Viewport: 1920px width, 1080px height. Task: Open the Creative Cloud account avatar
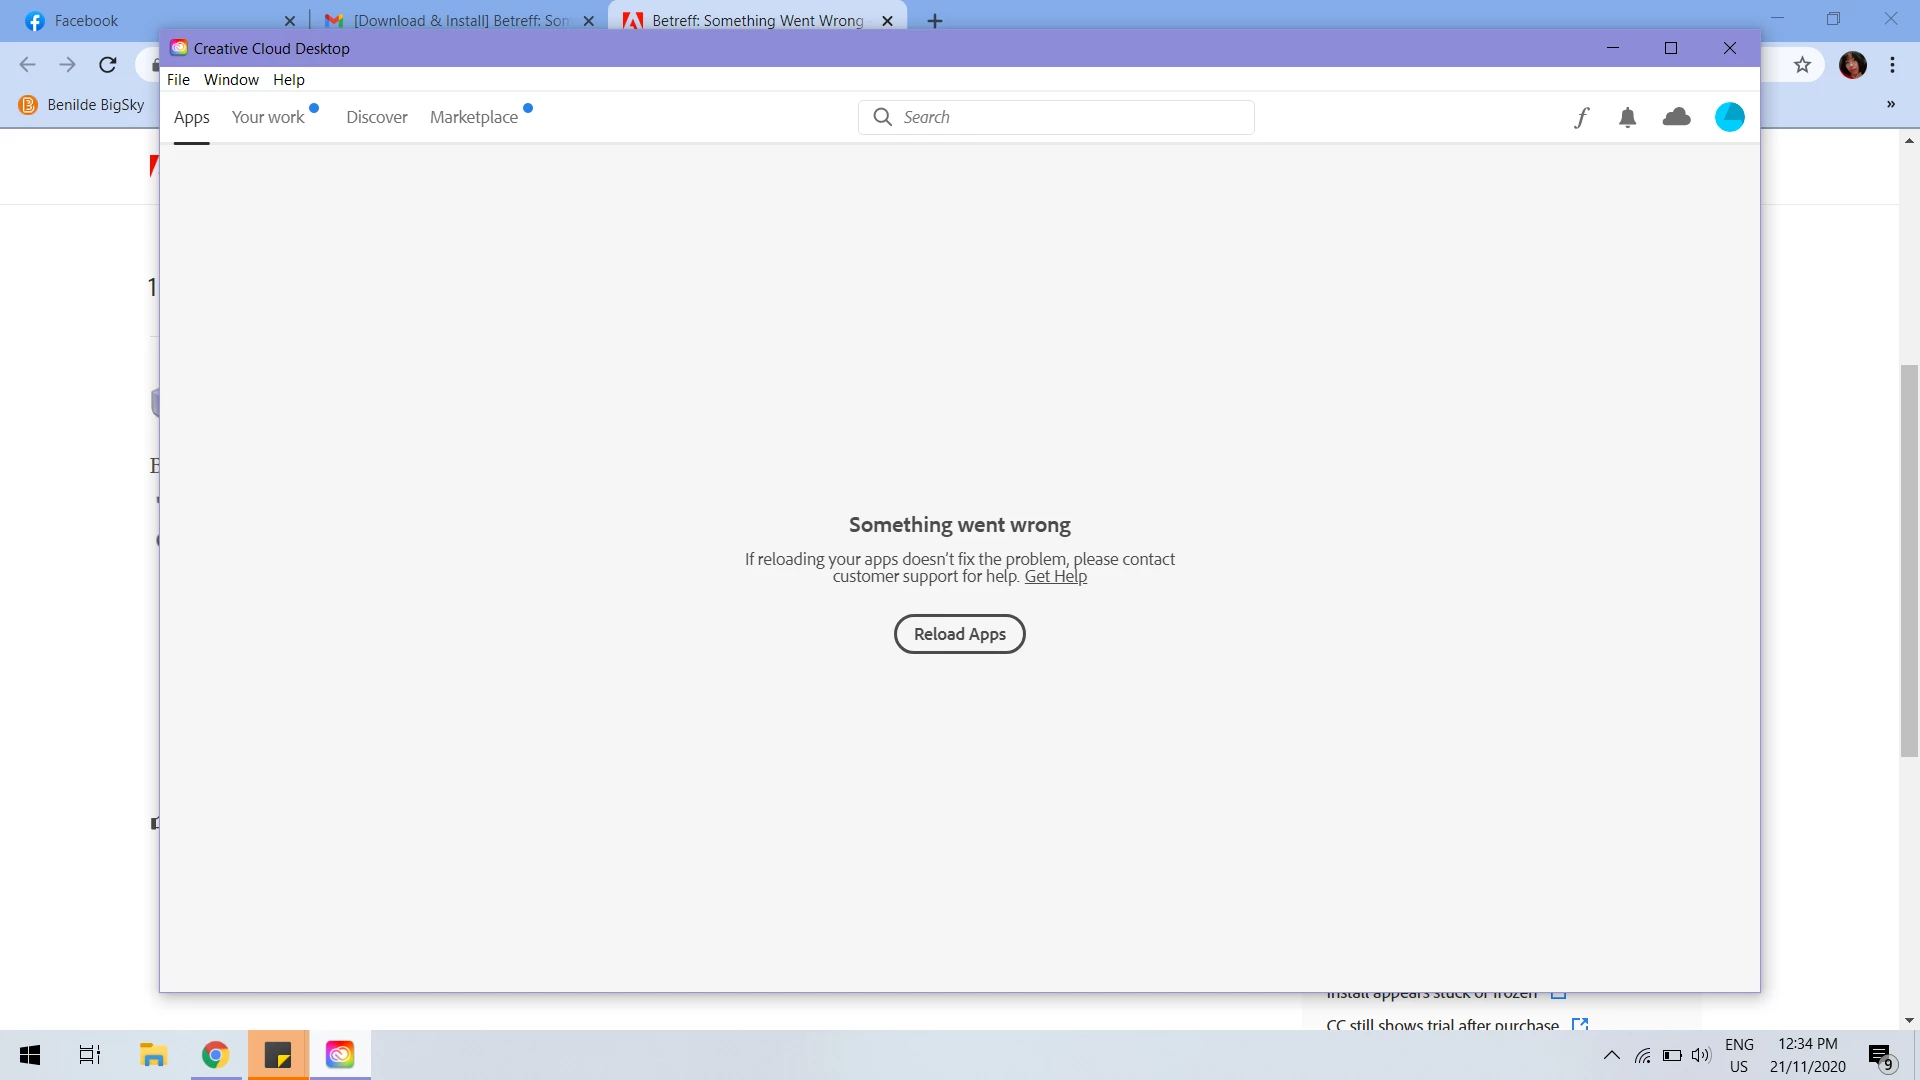tap(1729, 117)
